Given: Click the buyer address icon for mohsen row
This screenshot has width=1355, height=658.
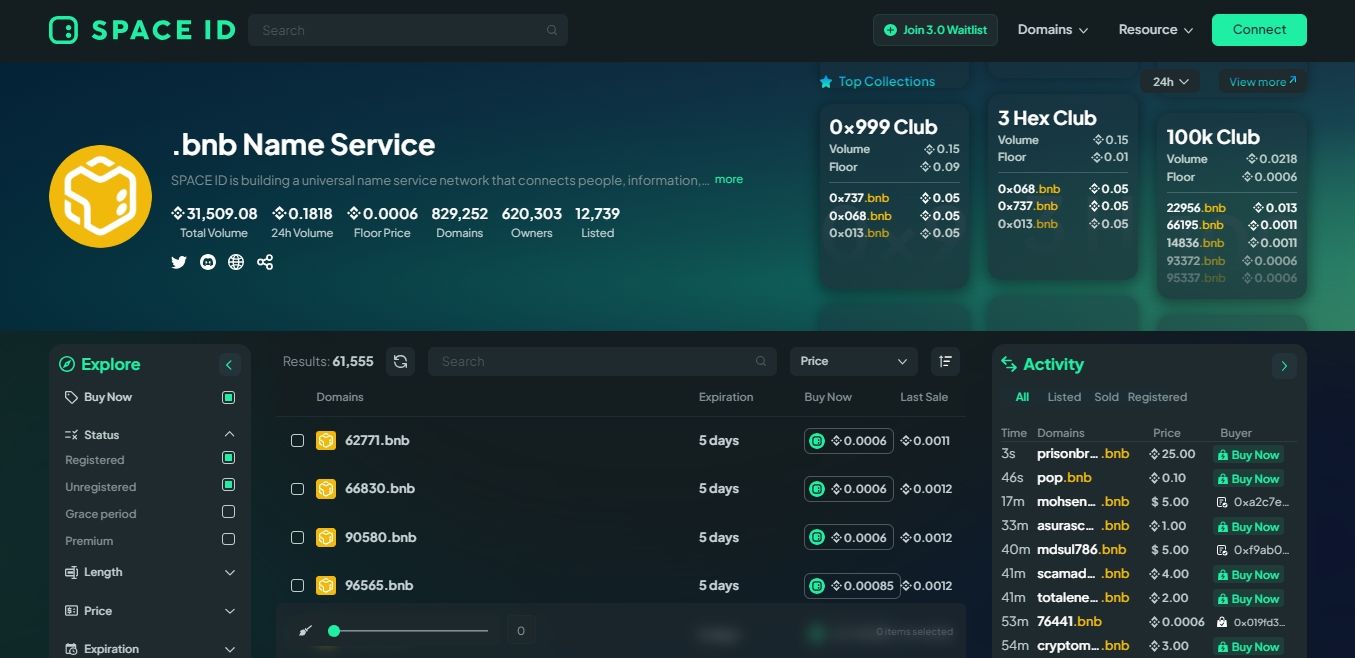Looking at the screenshot, I should (x=1221, y=502).
